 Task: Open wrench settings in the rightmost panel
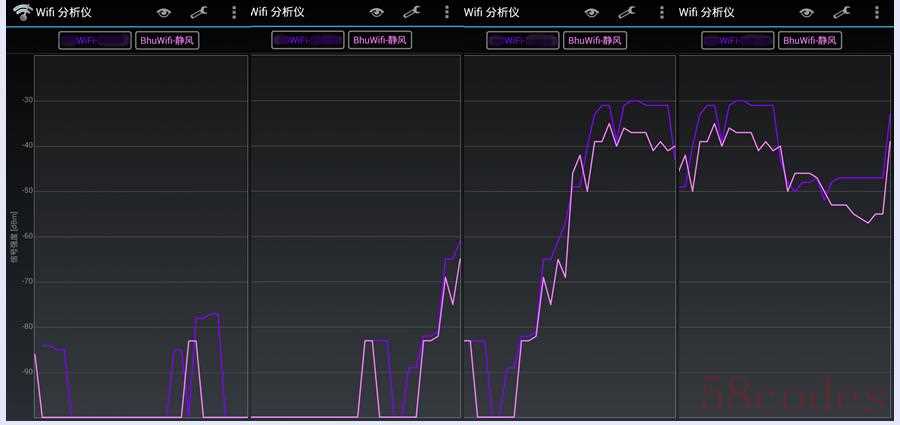pyautogui.click(x=842, y=13)
